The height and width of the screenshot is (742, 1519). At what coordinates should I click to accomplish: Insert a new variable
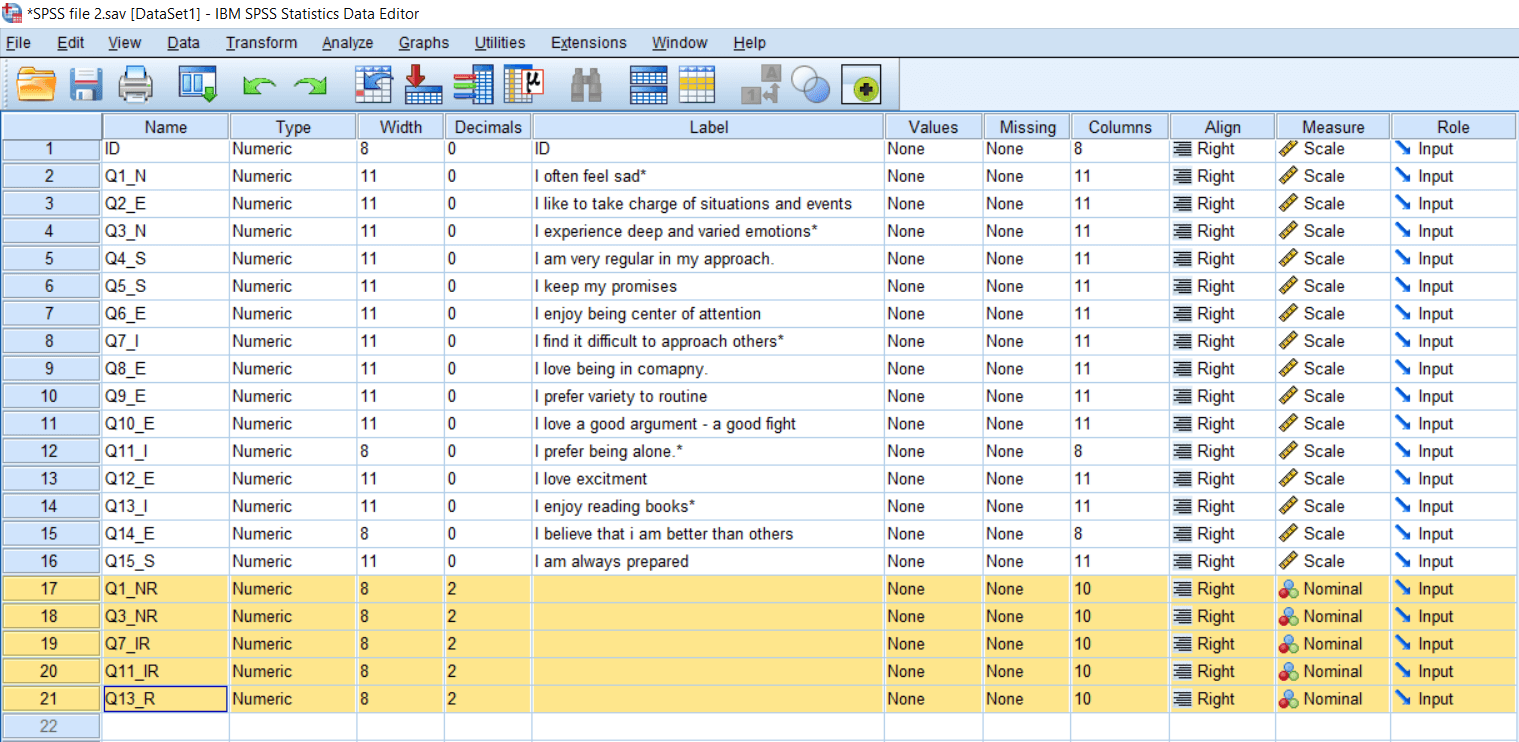point(697,84)
